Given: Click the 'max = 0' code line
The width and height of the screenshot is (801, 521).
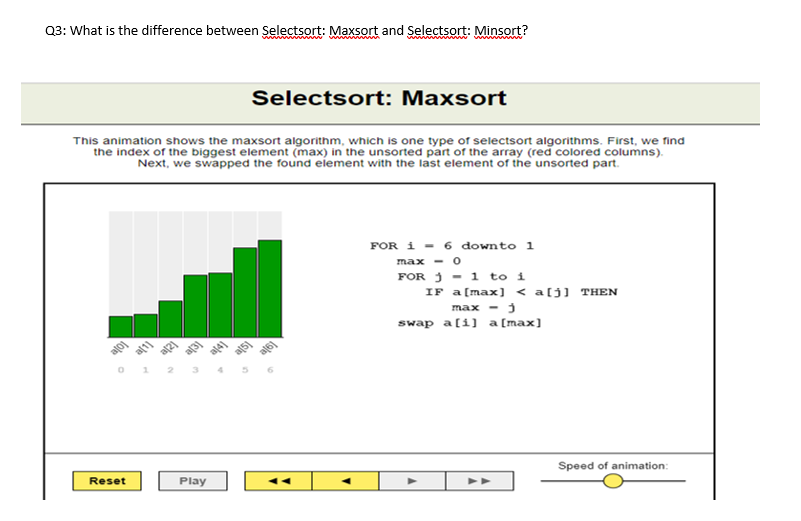Looking at the screenshot, I should pyautogui.click(x=429, y=261).
